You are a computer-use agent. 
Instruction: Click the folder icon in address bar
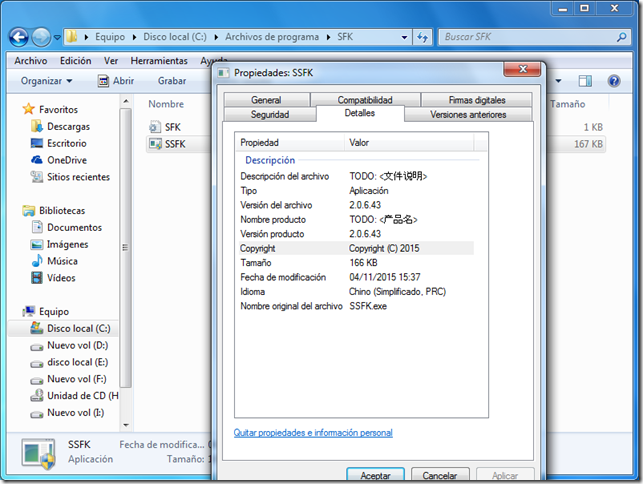pos(72,37)
